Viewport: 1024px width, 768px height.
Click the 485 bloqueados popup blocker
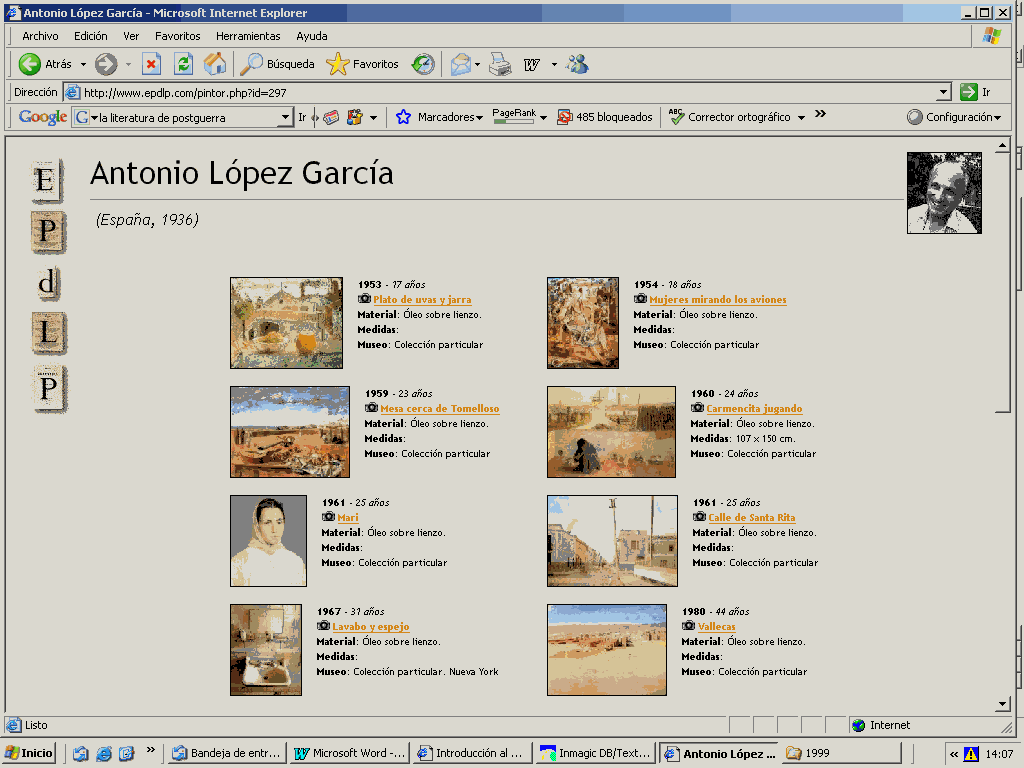click(605, 117)
